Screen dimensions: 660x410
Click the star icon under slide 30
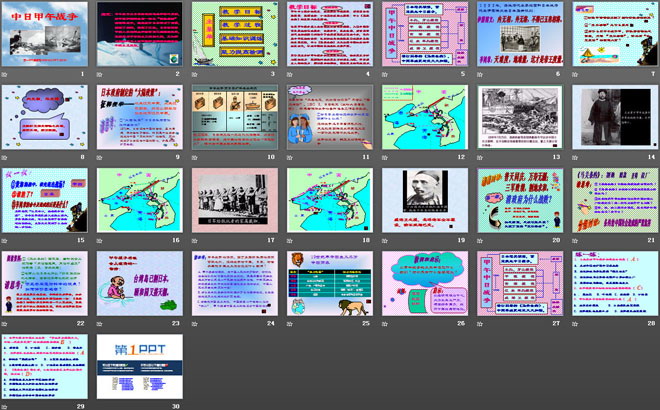click(100, 407)
